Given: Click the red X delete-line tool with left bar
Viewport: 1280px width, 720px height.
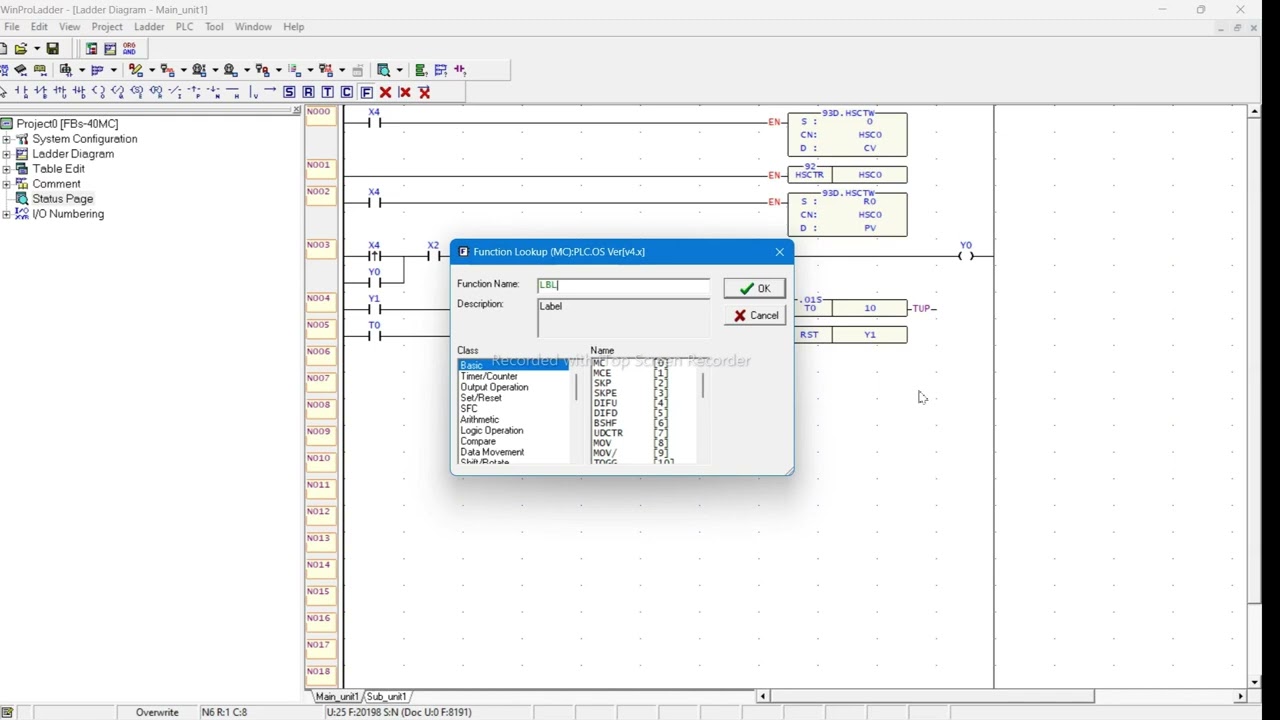Looking at the screenshot, I should 404,92.
